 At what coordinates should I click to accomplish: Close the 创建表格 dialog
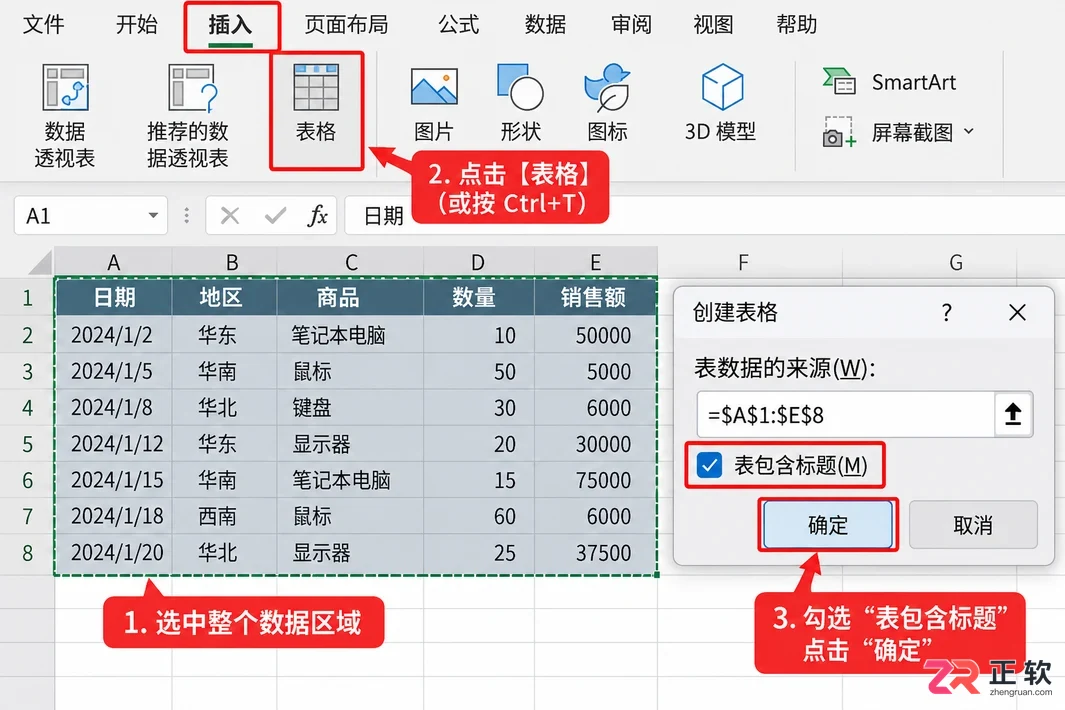(x=1017, y=313)
